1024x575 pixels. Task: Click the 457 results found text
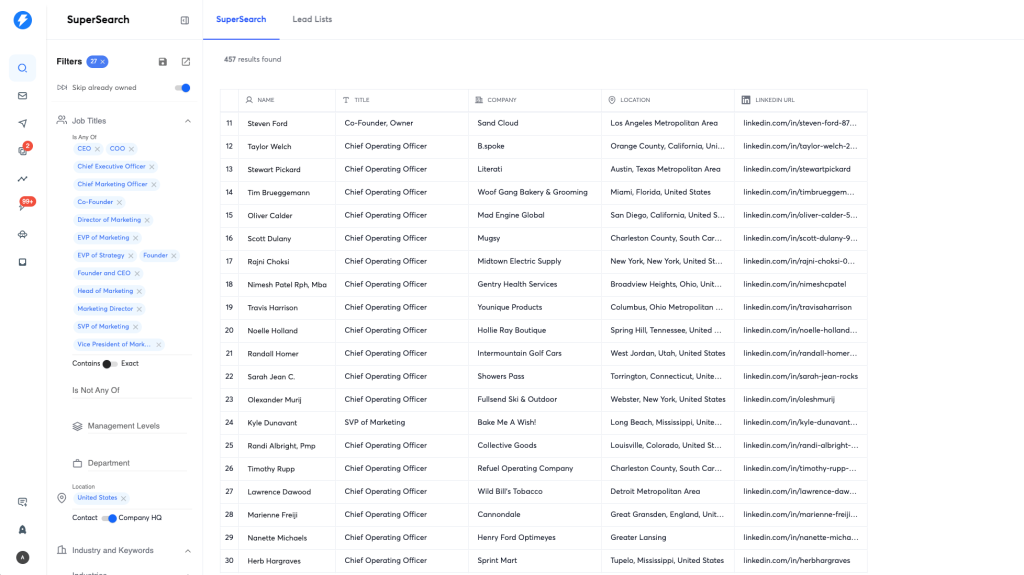coord(253,59)
